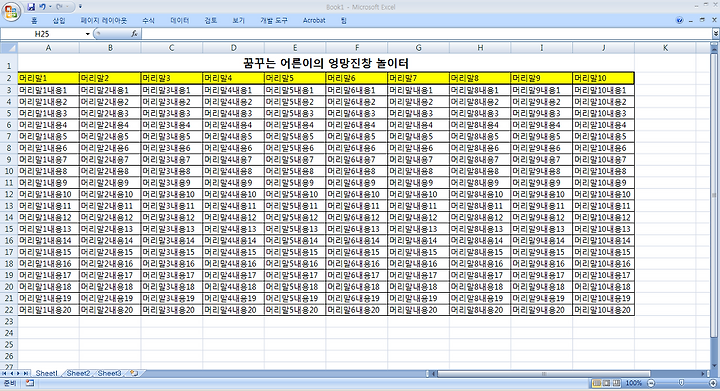The height and width of the screenshot is (391, 720).
Task: Select column A header
Action: [x=48, y=48]
